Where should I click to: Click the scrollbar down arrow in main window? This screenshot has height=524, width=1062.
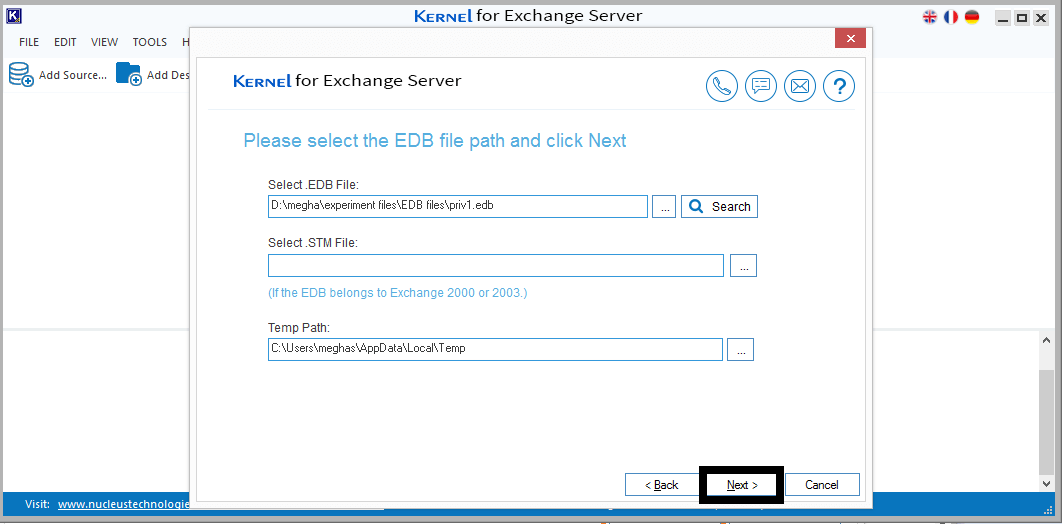coord(1047,482)
